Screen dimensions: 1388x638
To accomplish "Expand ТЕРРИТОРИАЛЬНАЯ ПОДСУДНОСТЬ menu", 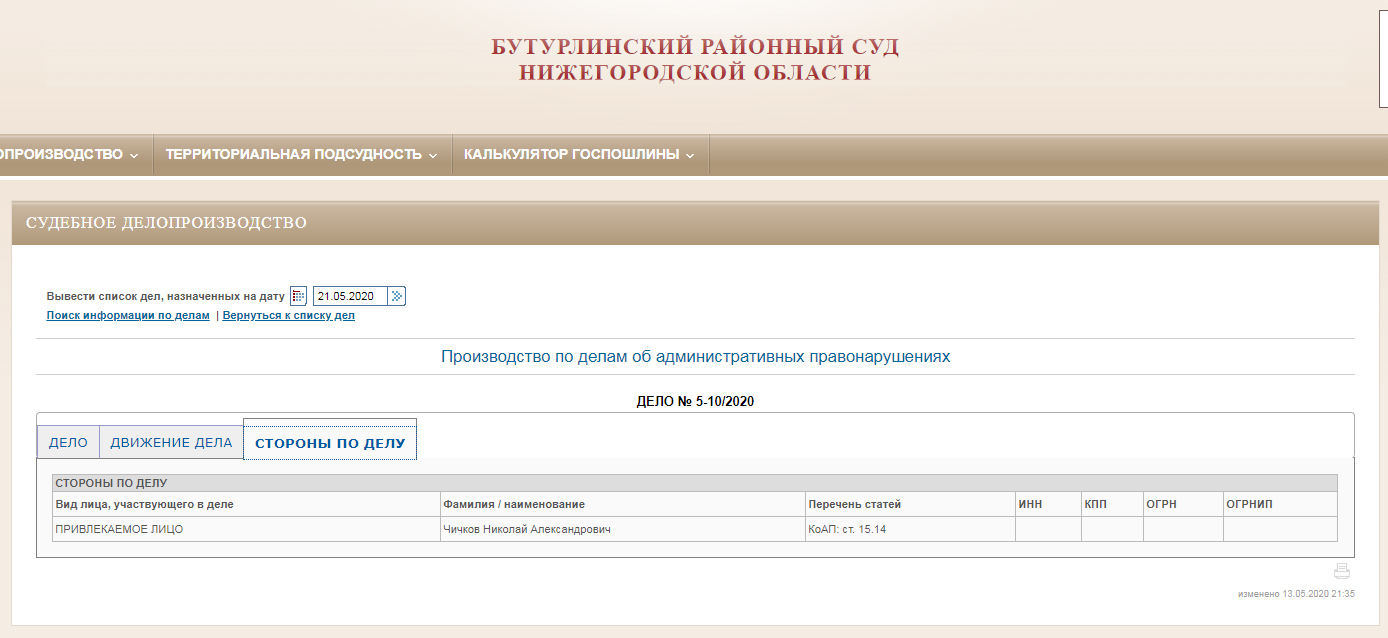I will click(301, 155).
